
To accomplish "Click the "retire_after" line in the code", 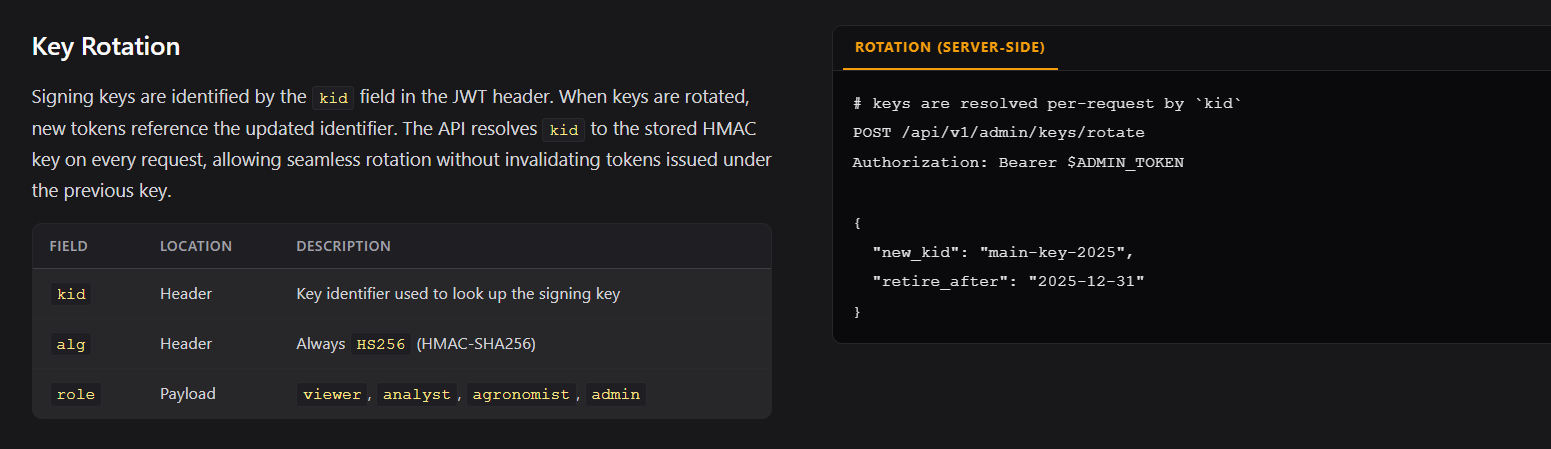I will pos(1008,282).
